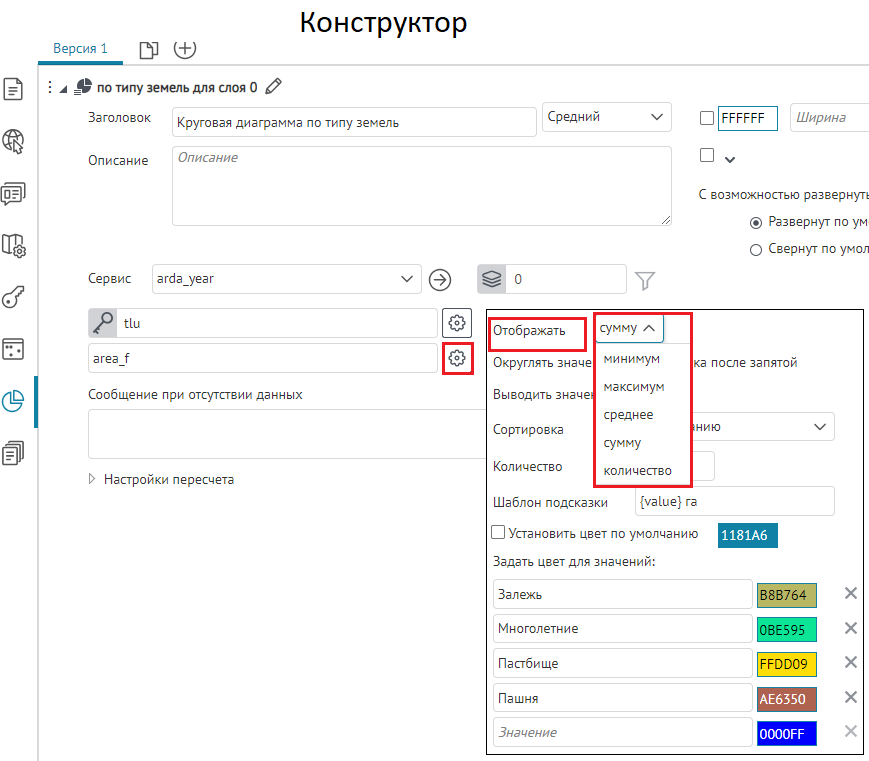The height and width of the screenshot is (761, 869).
Task: Open the 'Средний' title size dropdown
Action: click(x=605, y=118)
